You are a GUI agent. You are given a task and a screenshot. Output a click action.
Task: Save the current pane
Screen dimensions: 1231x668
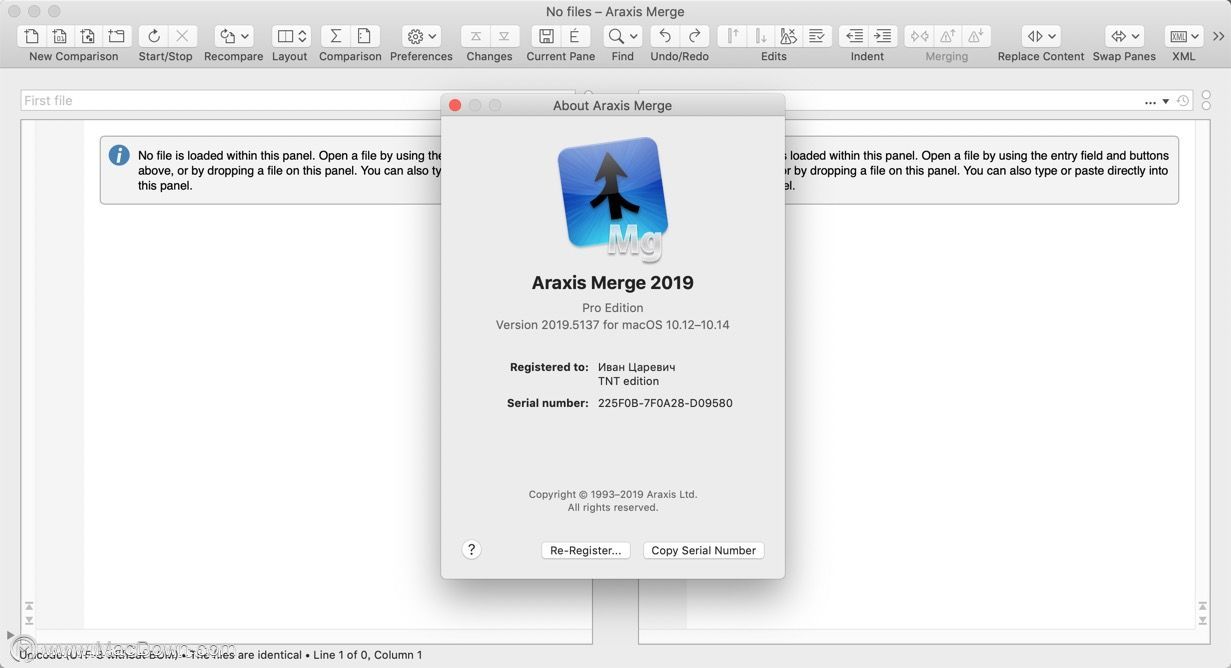tap(546, 36)
